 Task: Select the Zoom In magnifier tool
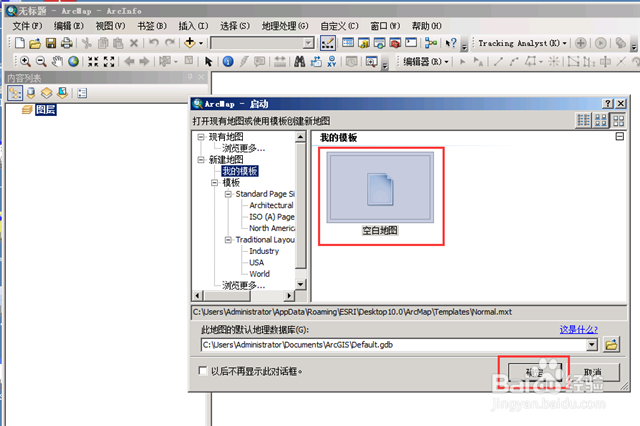point(25,62)
